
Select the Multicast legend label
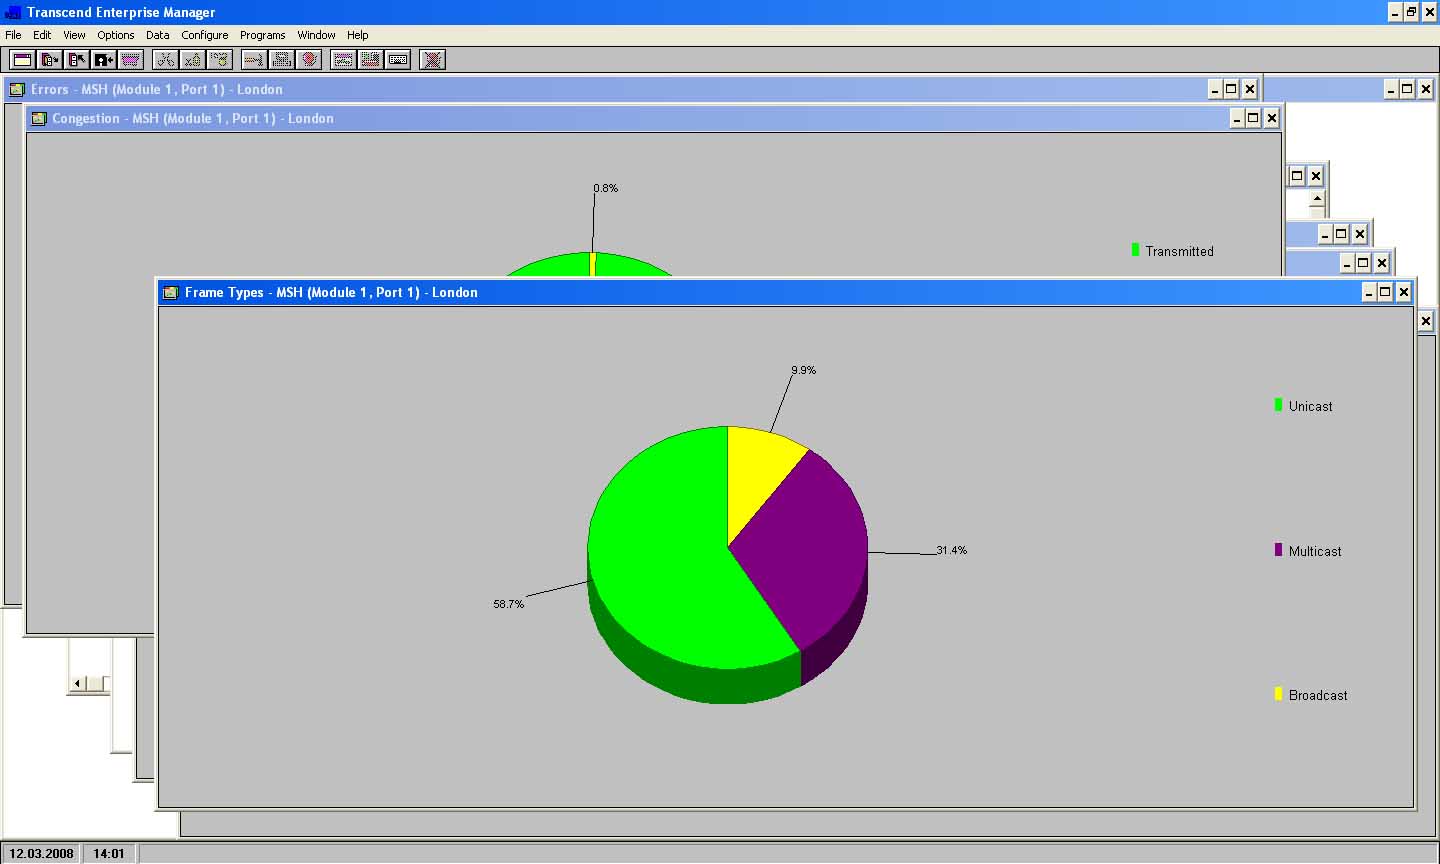coord(1315,551)
